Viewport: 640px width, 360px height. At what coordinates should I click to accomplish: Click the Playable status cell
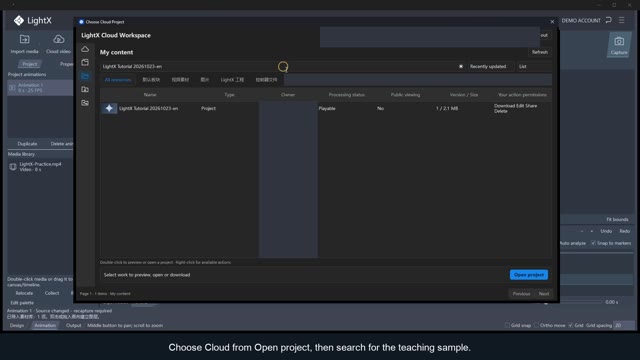327,109
